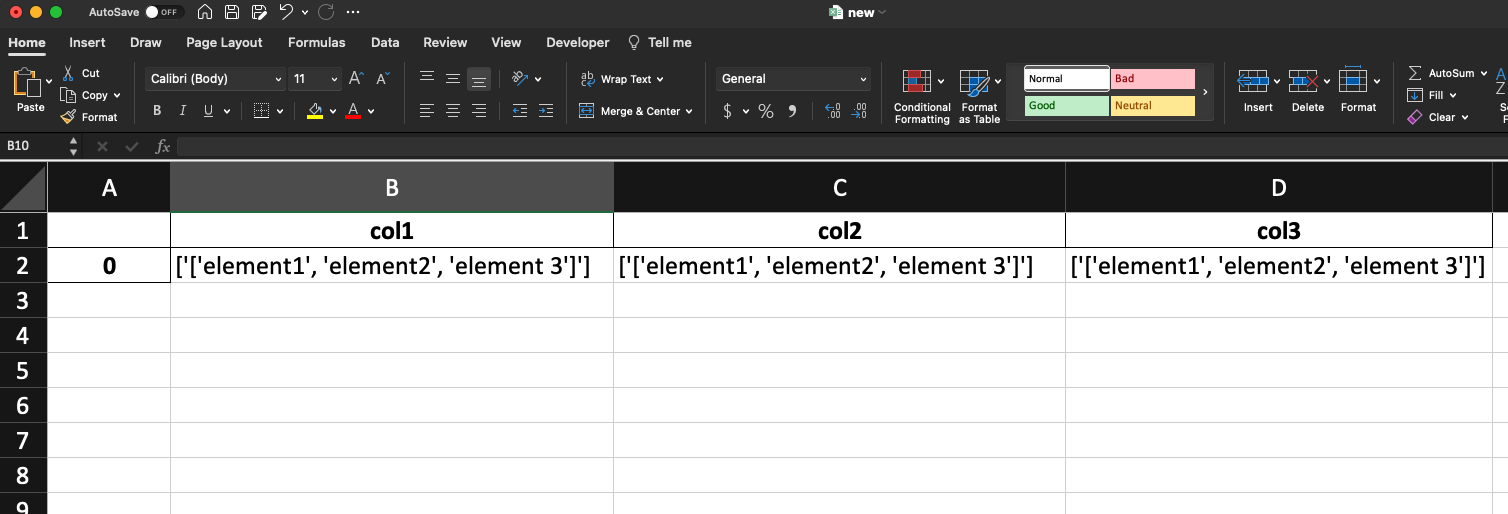Image resolution: width=1508 pixels, height=514 pixels.
Task: Toggle Italic formatting
Action: pos(183,111)
